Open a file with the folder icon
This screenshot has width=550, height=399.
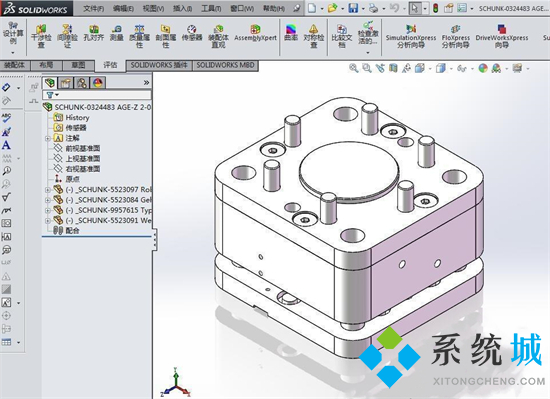click(332, 8)
